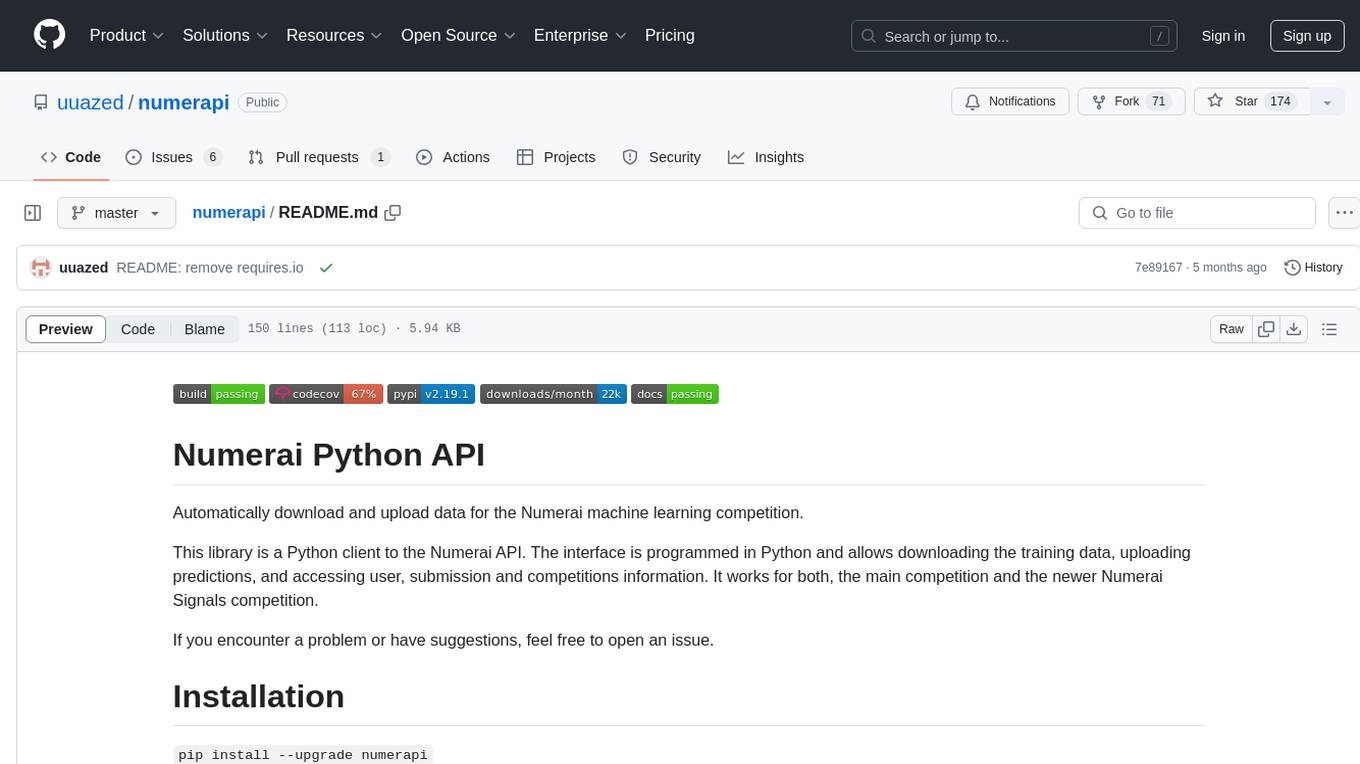The image size is (1360, 764).
Task: Click the build passing badge
Action: [x=219, y=394]
